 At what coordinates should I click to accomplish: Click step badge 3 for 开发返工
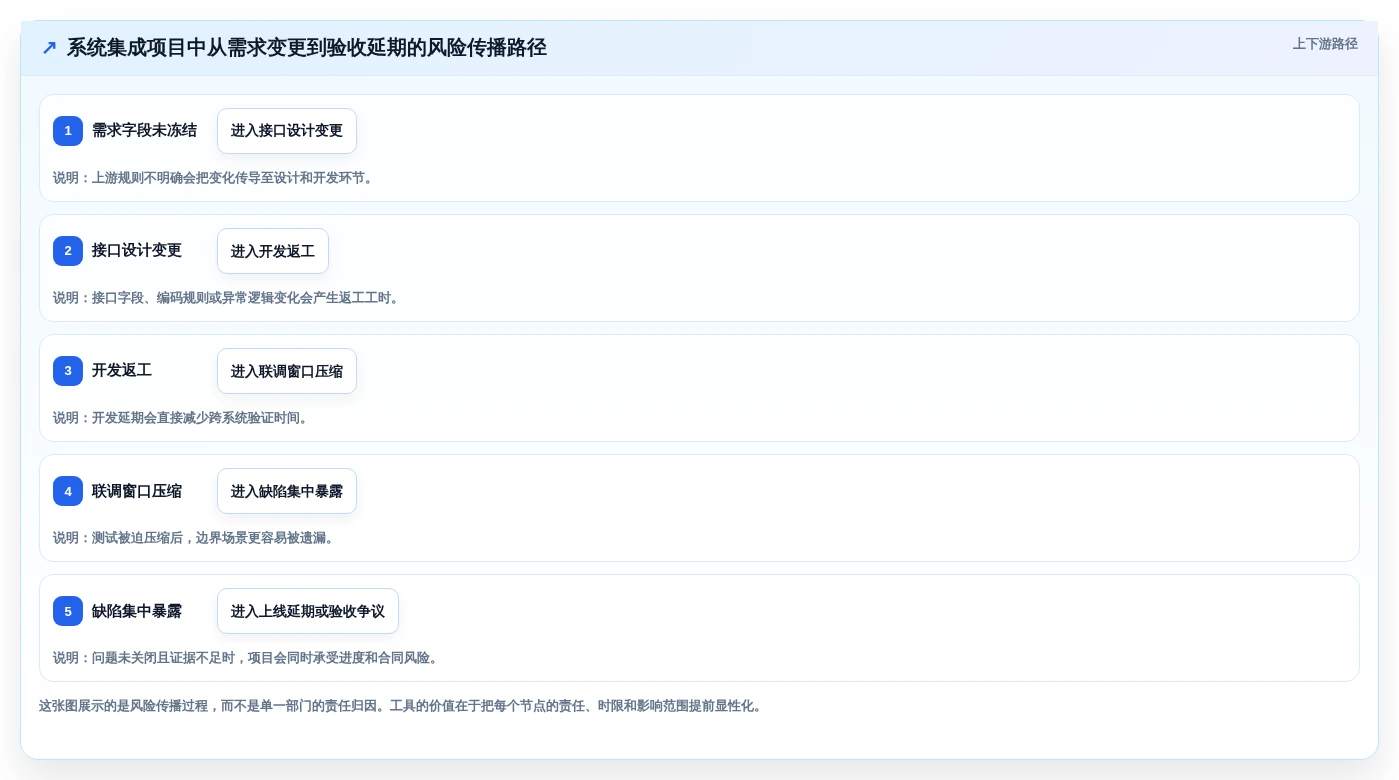(x=68, y=371)
